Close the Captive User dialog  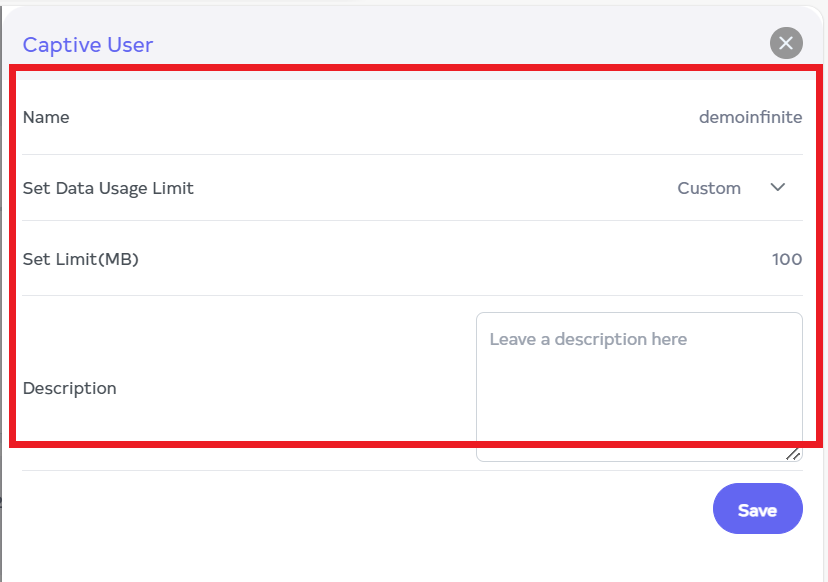click(x=786, y=43)
